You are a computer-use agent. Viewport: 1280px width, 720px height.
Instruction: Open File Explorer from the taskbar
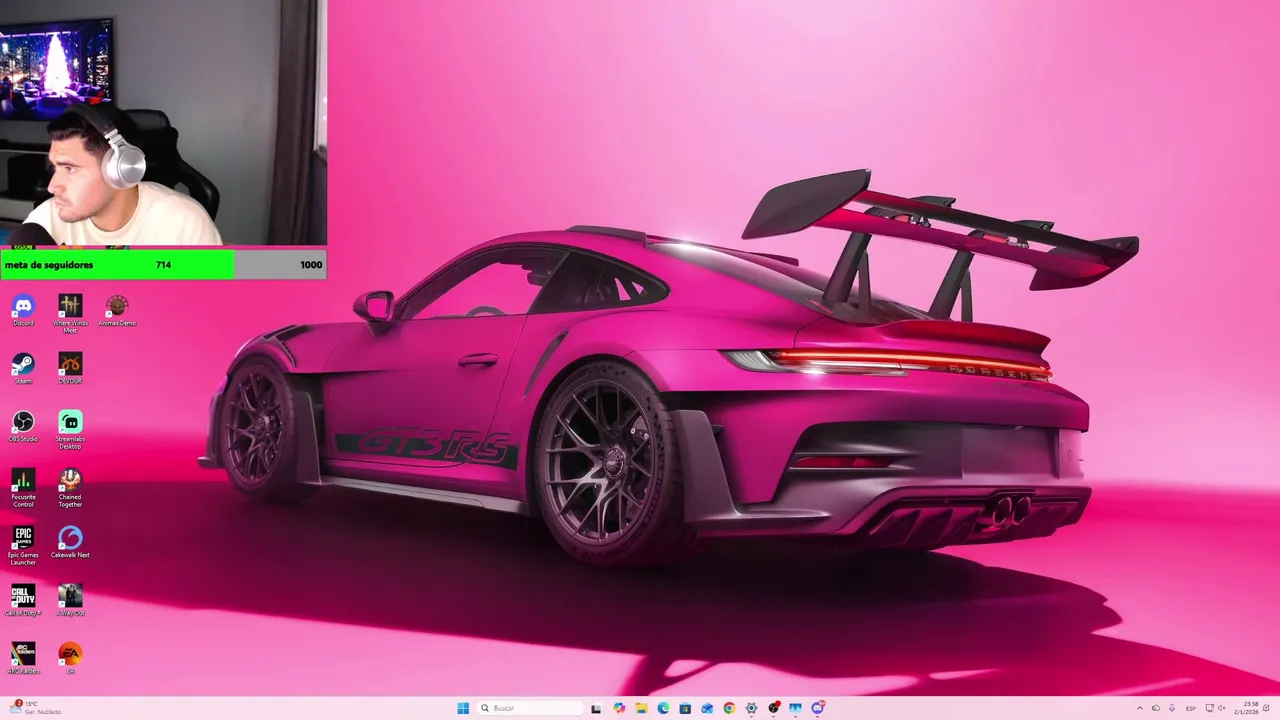(641, 708)
